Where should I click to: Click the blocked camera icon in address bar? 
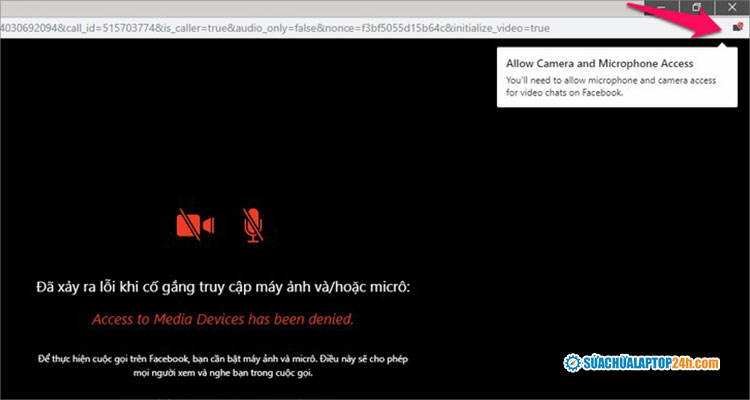coord(737,28)
